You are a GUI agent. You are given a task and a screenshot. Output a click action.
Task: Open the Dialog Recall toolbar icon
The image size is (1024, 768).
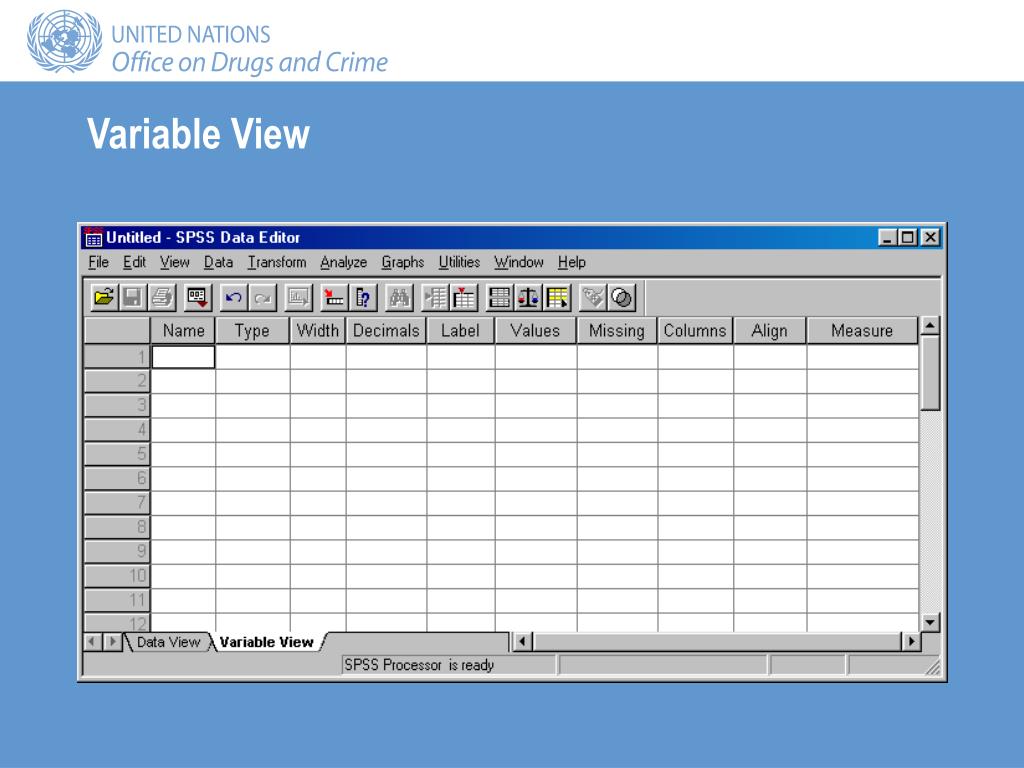click(x=197, y=298)
